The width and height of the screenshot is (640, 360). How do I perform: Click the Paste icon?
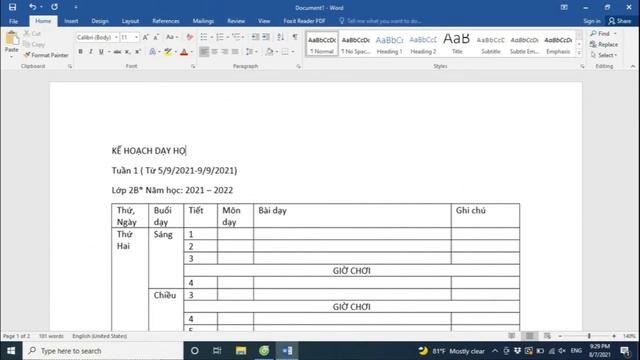(12, 38)
